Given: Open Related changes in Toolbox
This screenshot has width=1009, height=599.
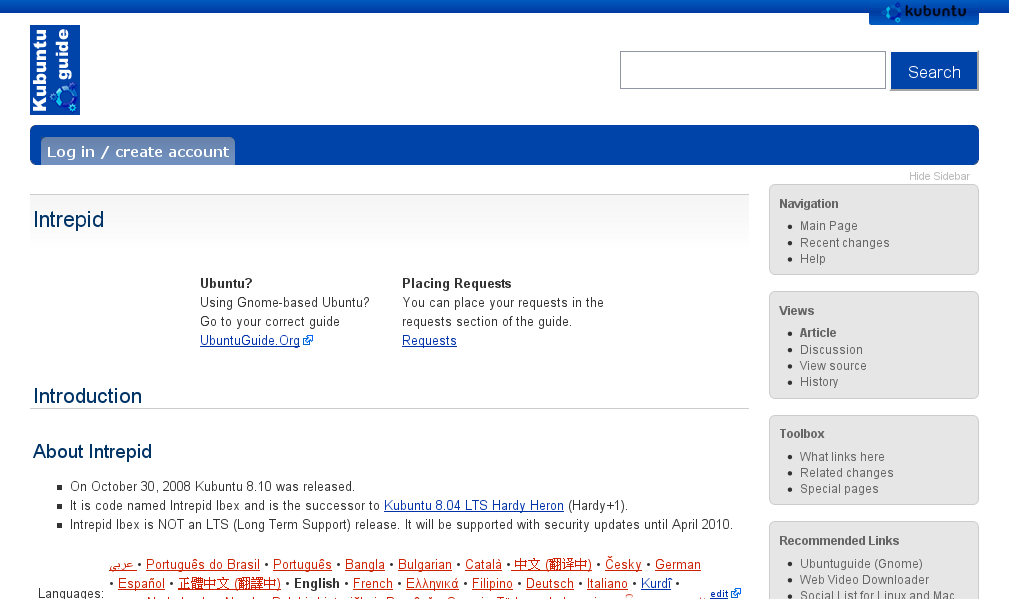Looking at the screenshot, I should click(846, 473).
